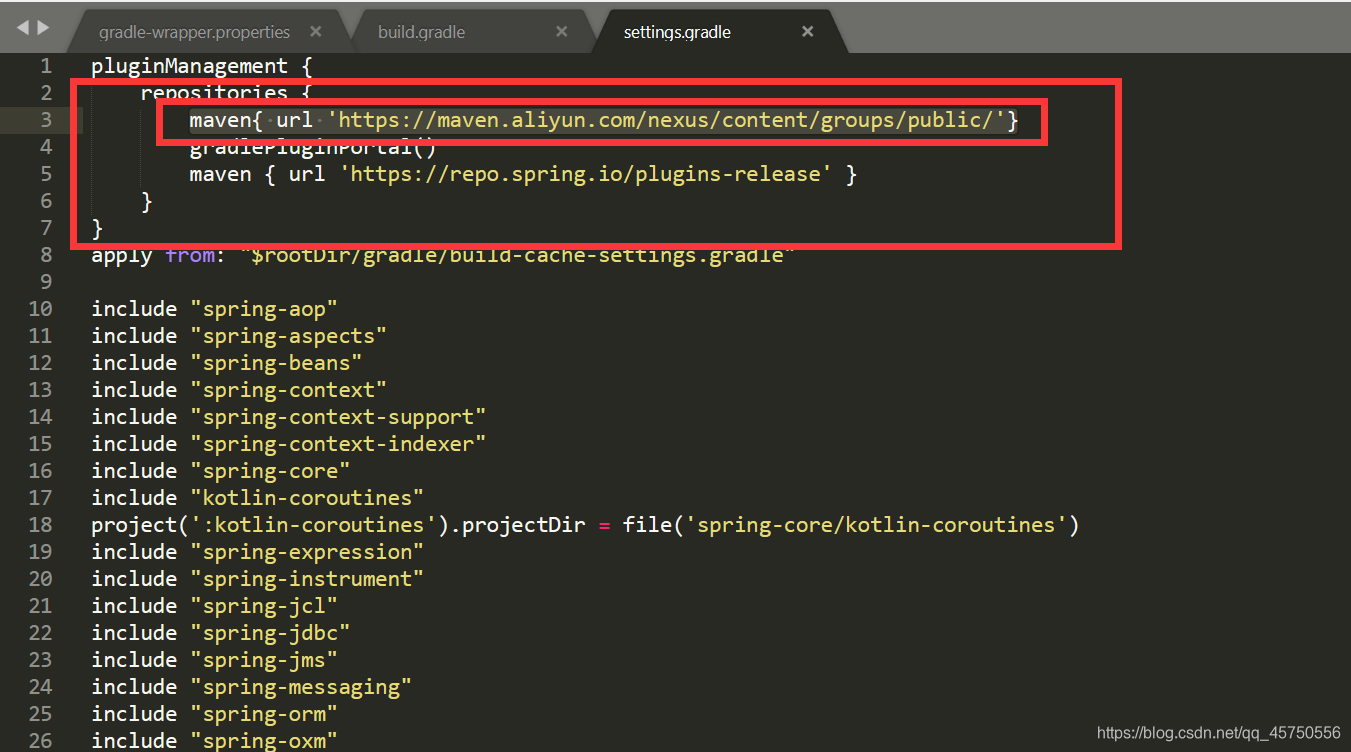Close the settings.gradle tab
Viewport: 1351px width, 752px height.
(808, 32)
